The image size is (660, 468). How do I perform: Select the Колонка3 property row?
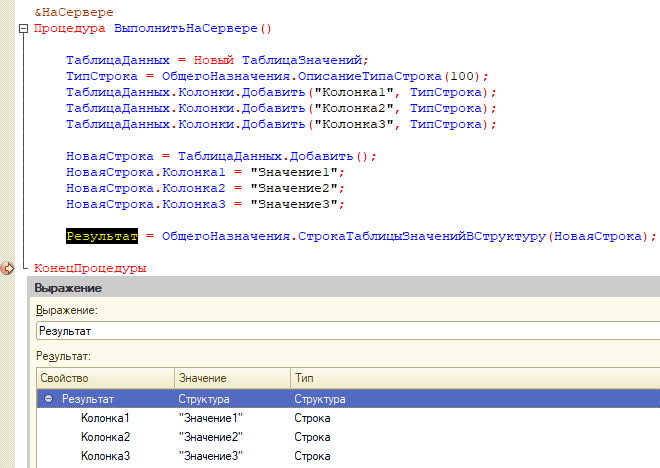pyautogui.click(x=105, y=457)
